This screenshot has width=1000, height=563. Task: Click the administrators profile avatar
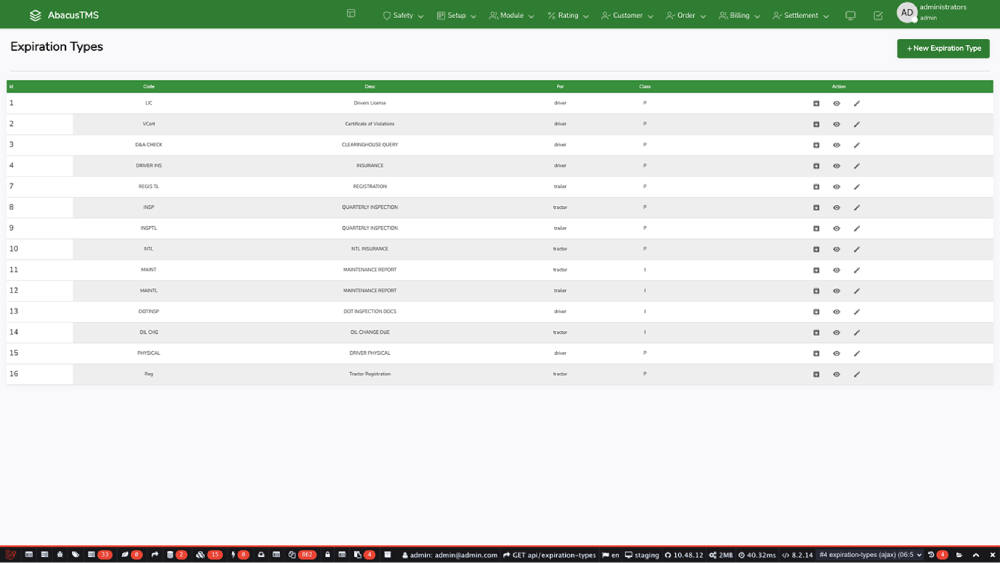pyautogui.click(x=907, y=13)
